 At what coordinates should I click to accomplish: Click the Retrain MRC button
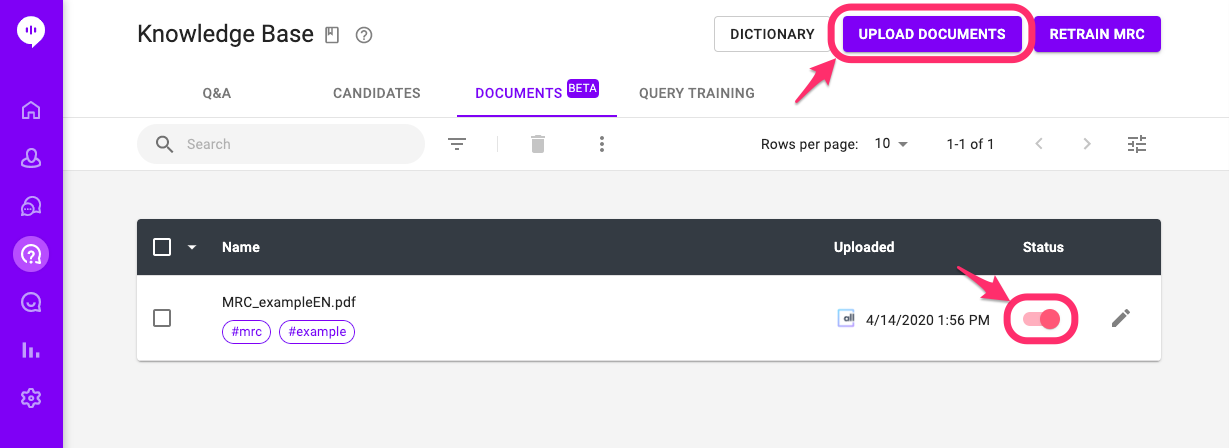[1098, 34]
